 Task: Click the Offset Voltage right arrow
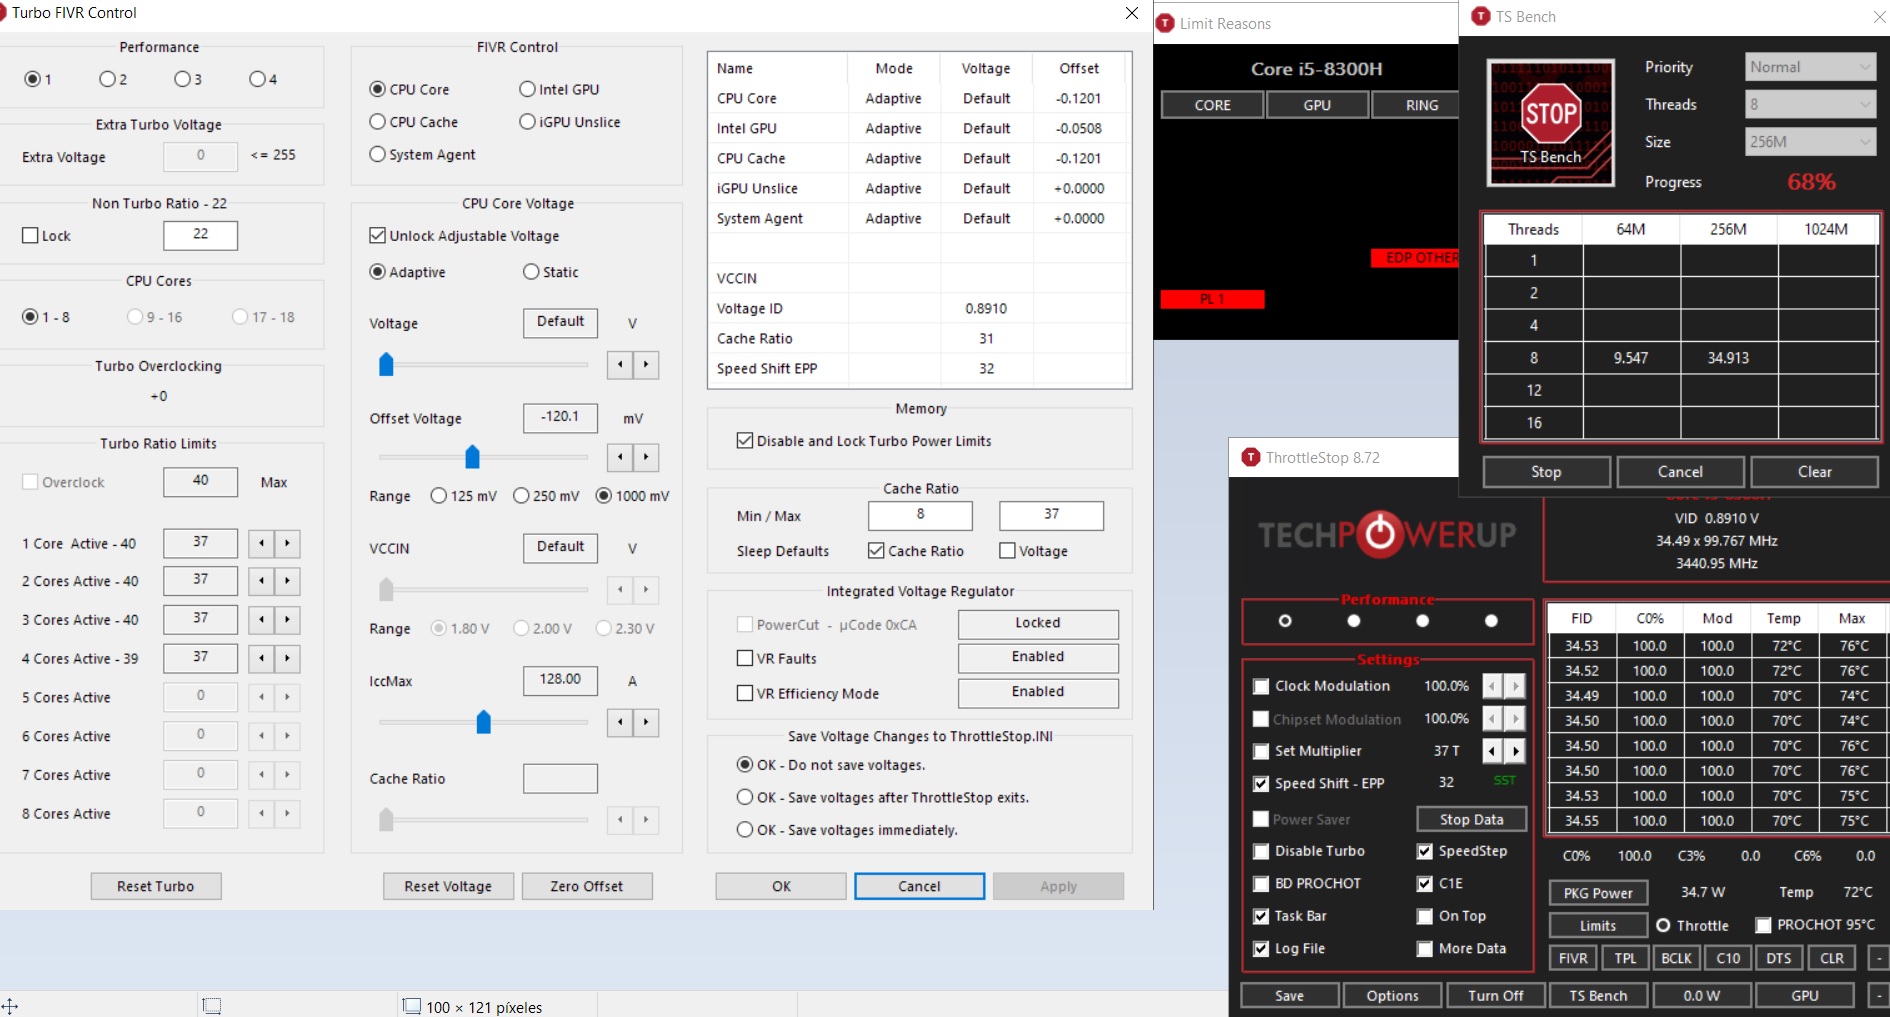click(646, 457)
